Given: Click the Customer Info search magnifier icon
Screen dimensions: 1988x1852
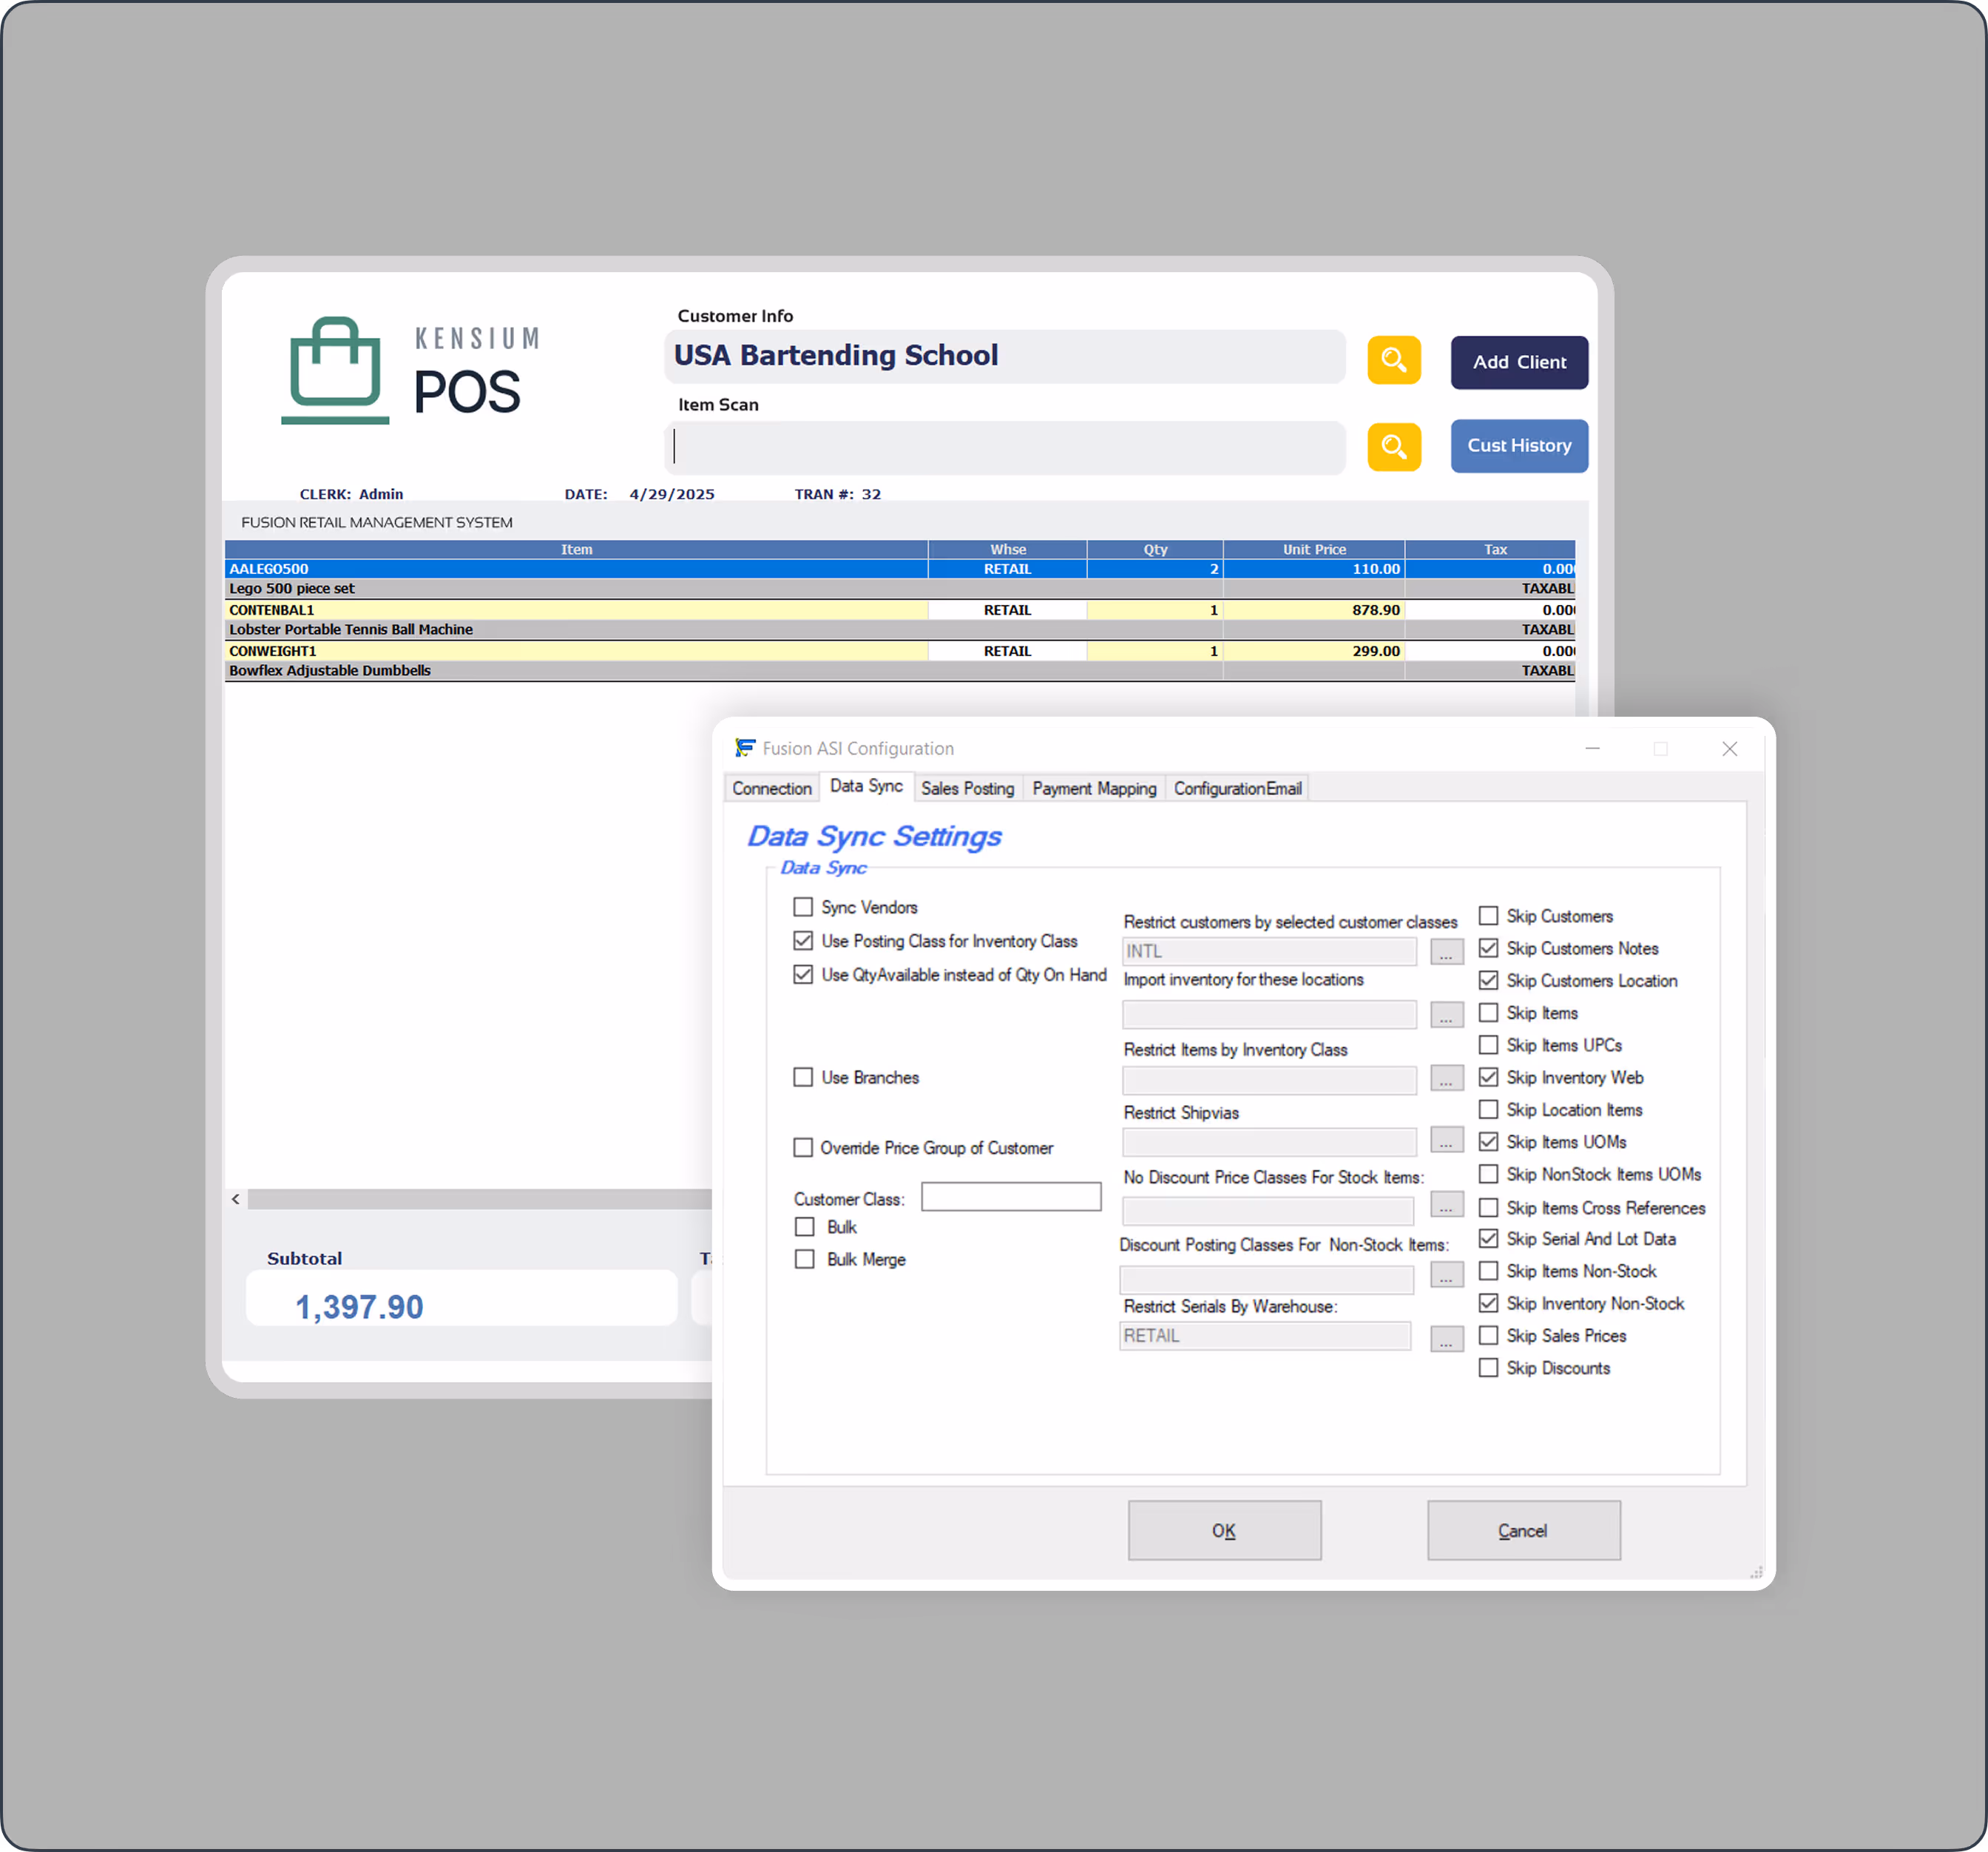Looking at the screenshot, I should pos(1393,360).
